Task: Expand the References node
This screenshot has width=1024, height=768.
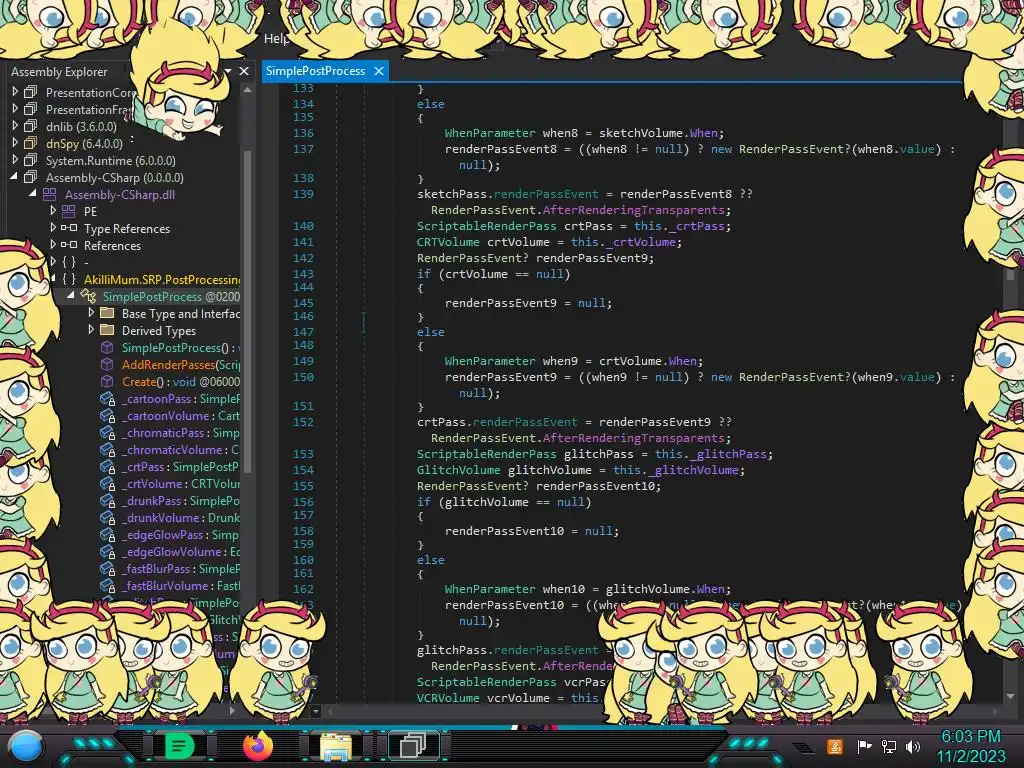Action: pyautogui.click(x=53, y=245)
